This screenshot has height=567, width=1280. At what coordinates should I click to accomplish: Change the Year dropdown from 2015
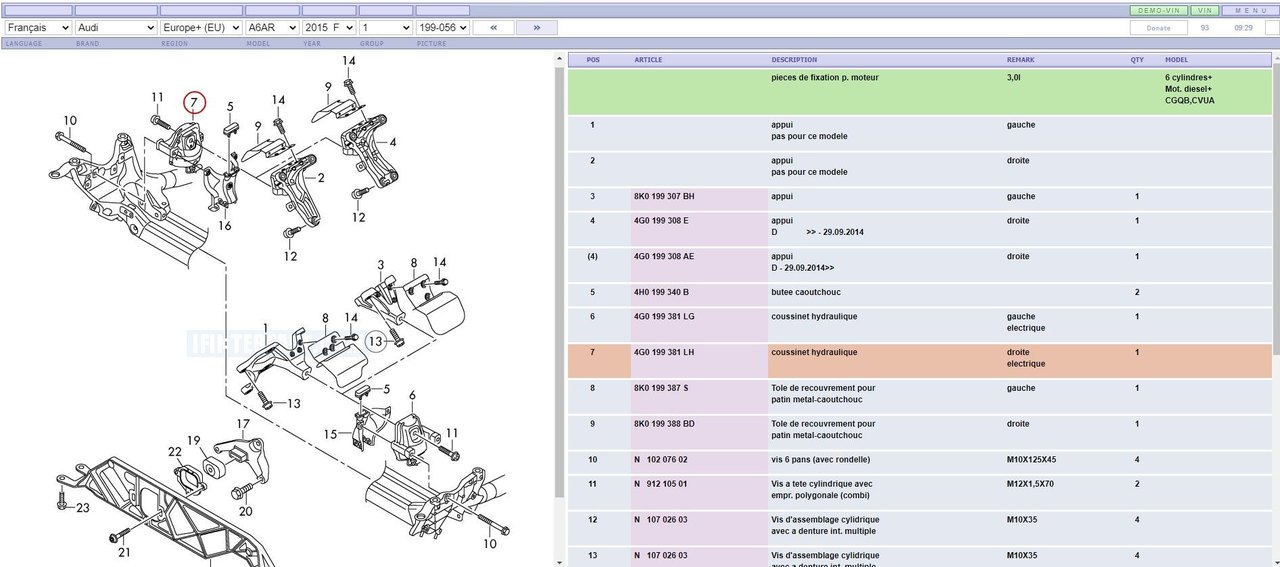tap(329, 28)
